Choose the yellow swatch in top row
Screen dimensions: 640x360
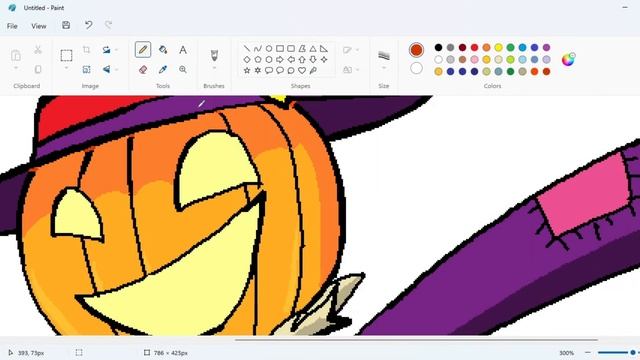[498, 47]
